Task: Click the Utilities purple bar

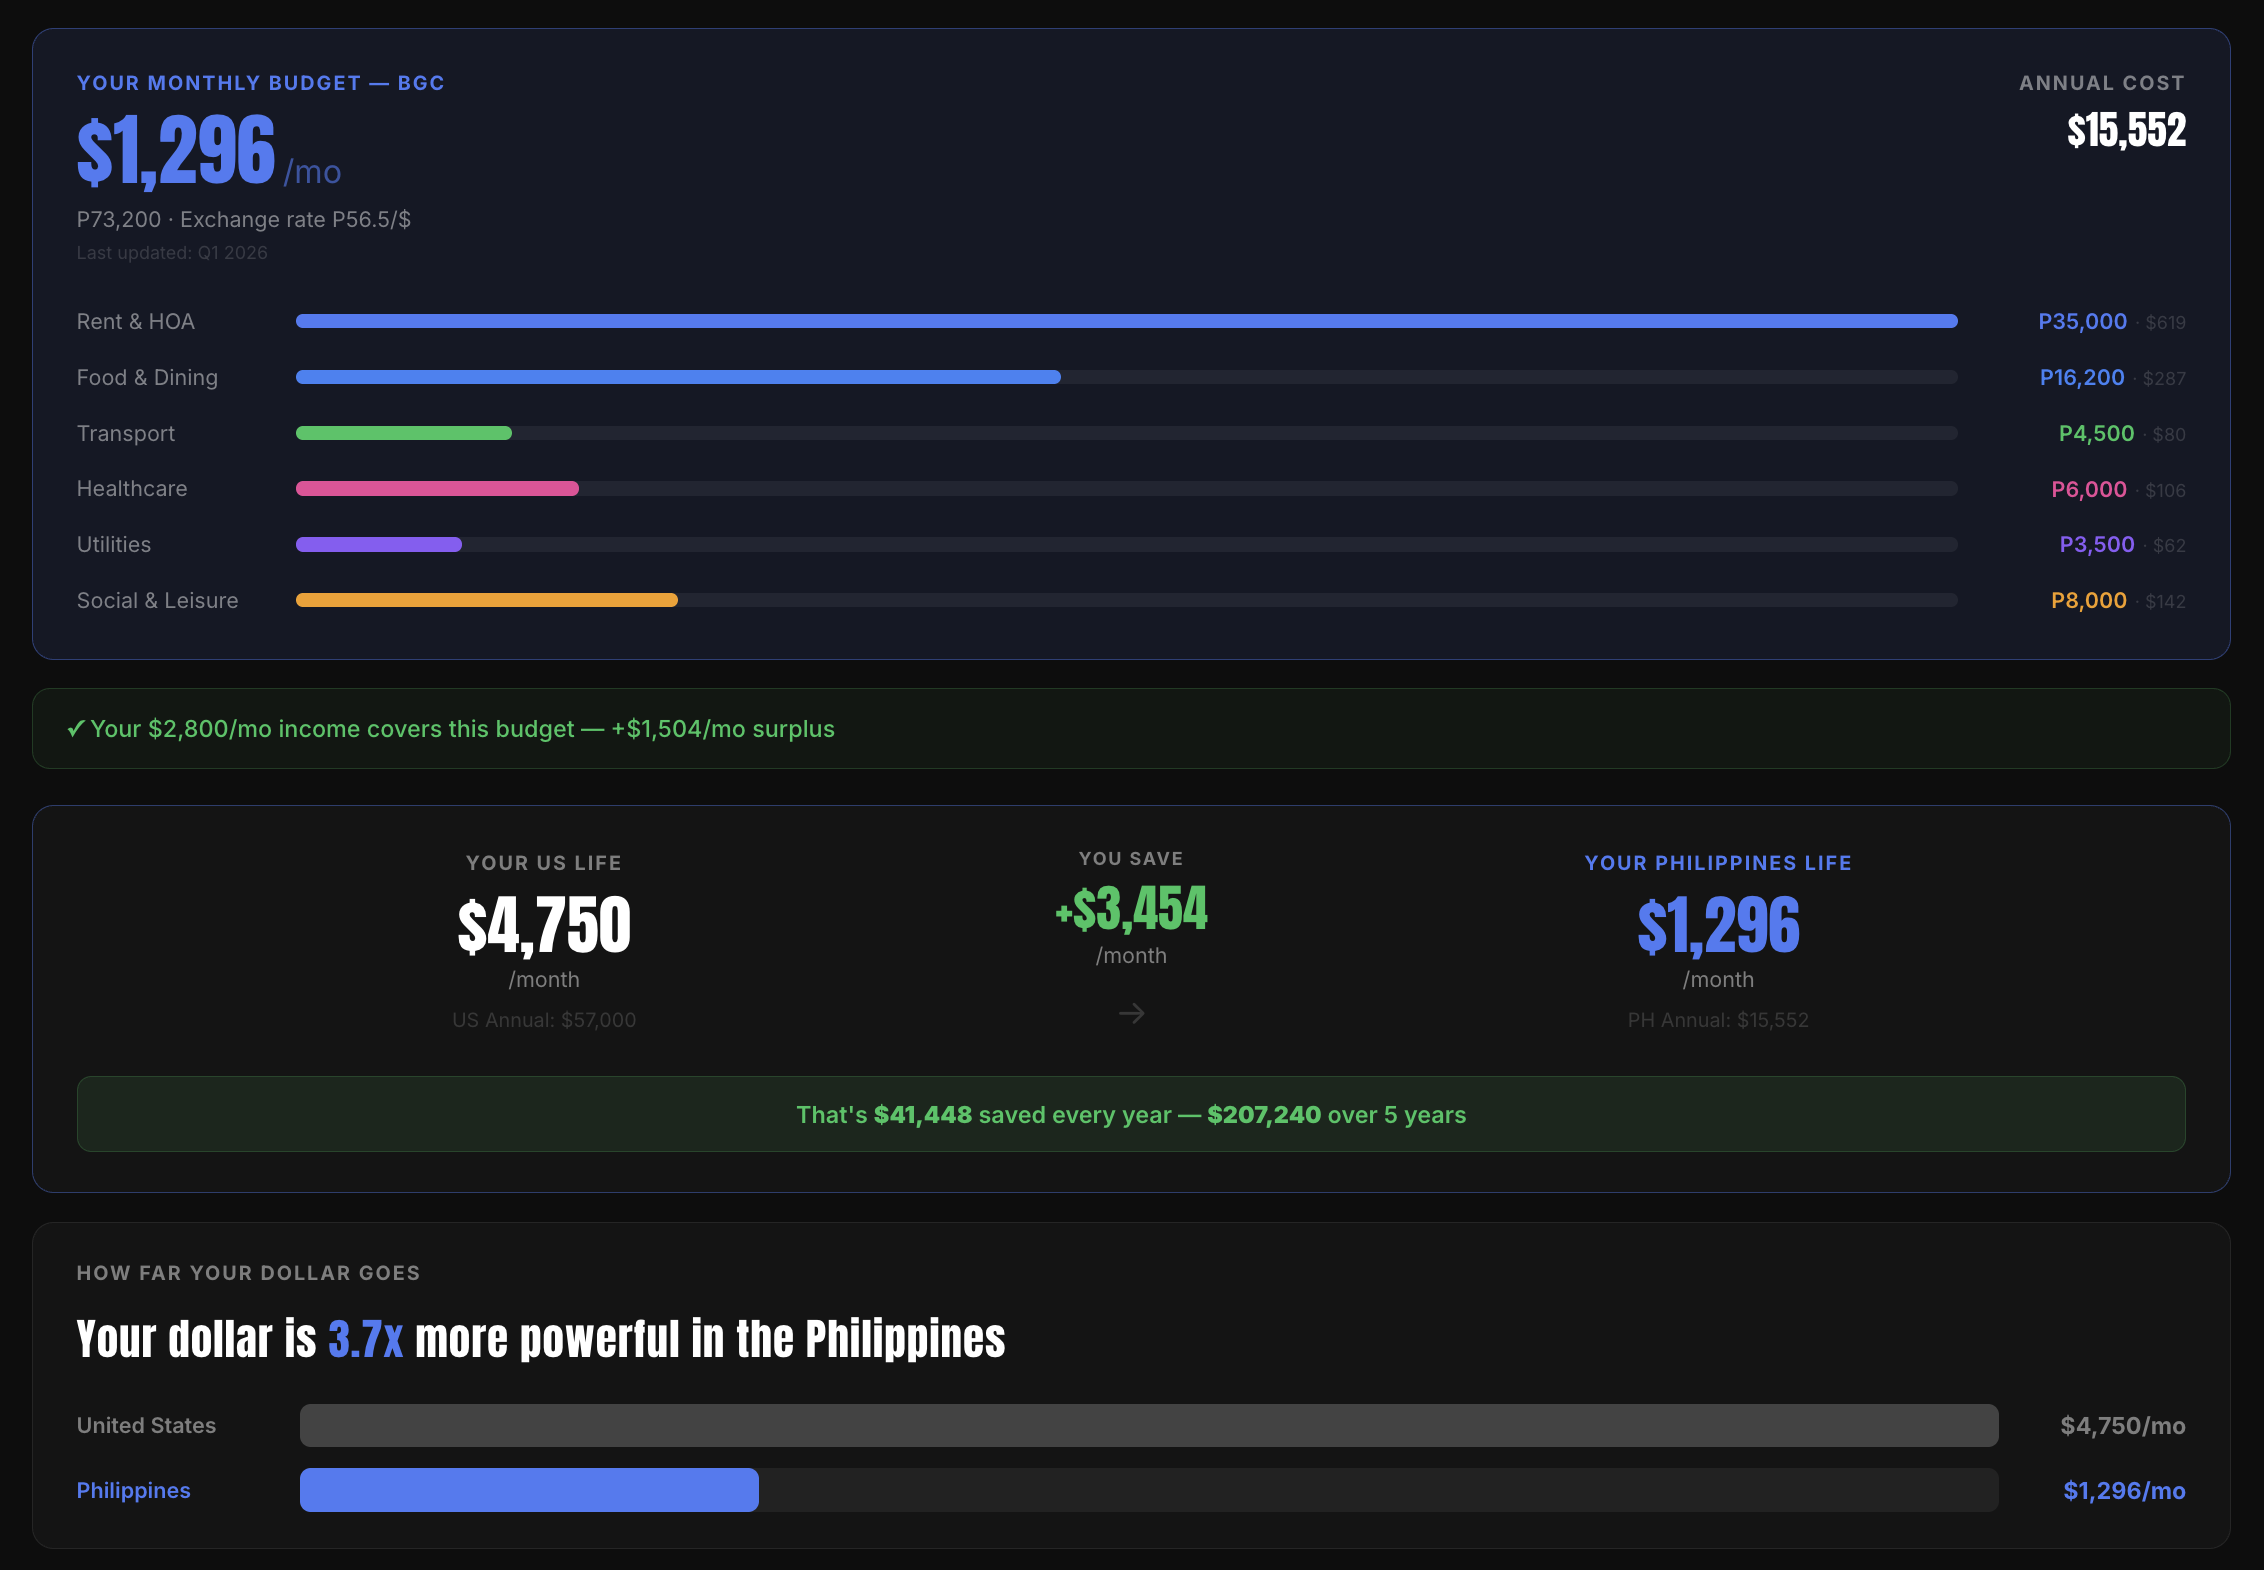Action: tap(377, 544)
